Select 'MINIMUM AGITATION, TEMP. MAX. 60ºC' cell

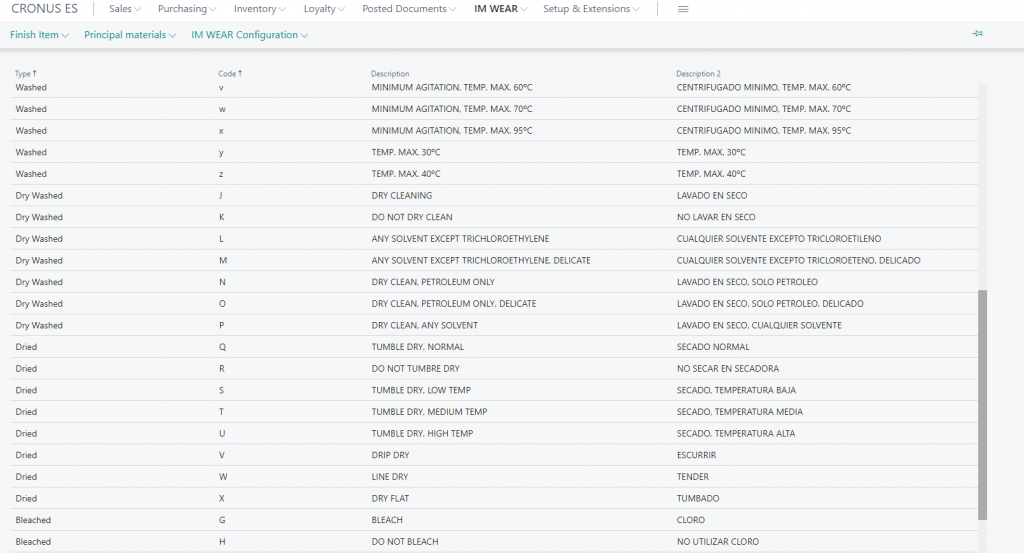coord(452,87)
